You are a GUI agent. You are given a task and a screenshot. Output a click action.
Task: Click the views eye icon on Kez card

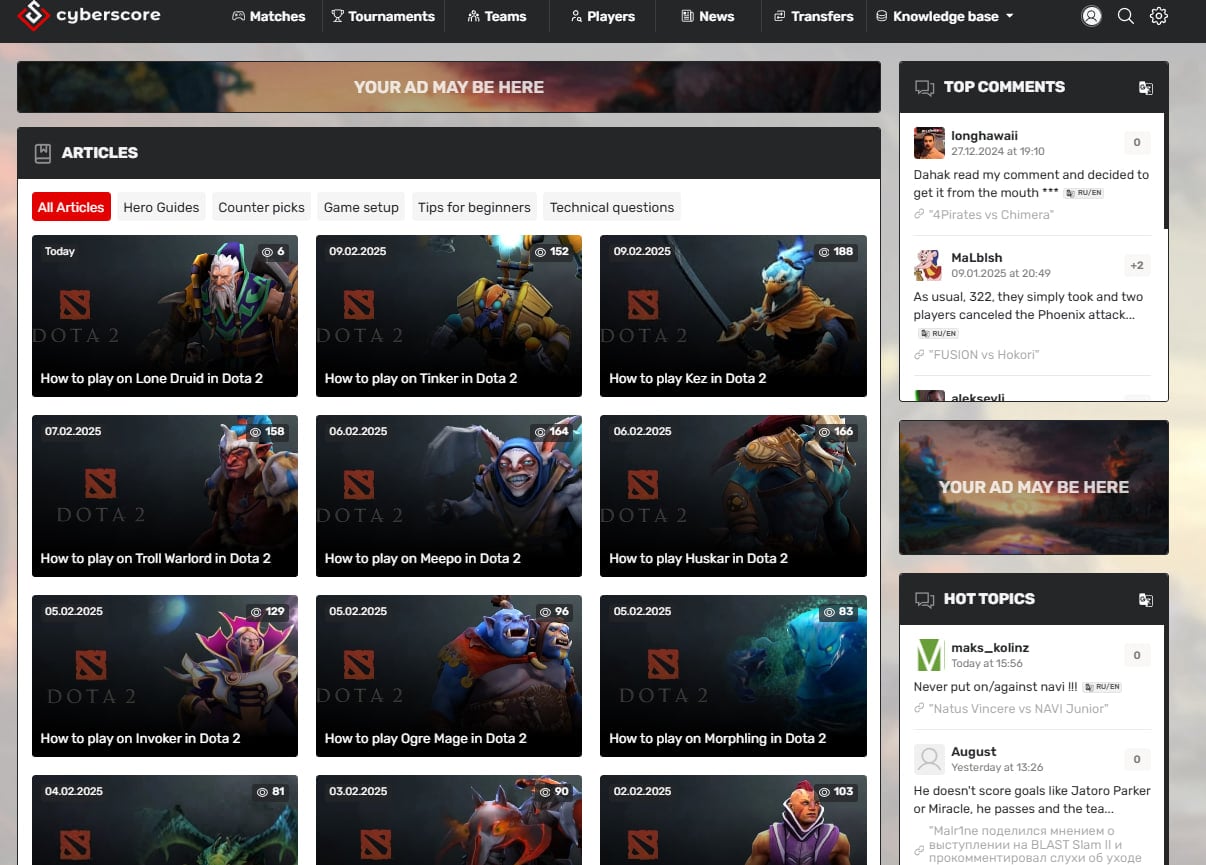click(824, 252)
